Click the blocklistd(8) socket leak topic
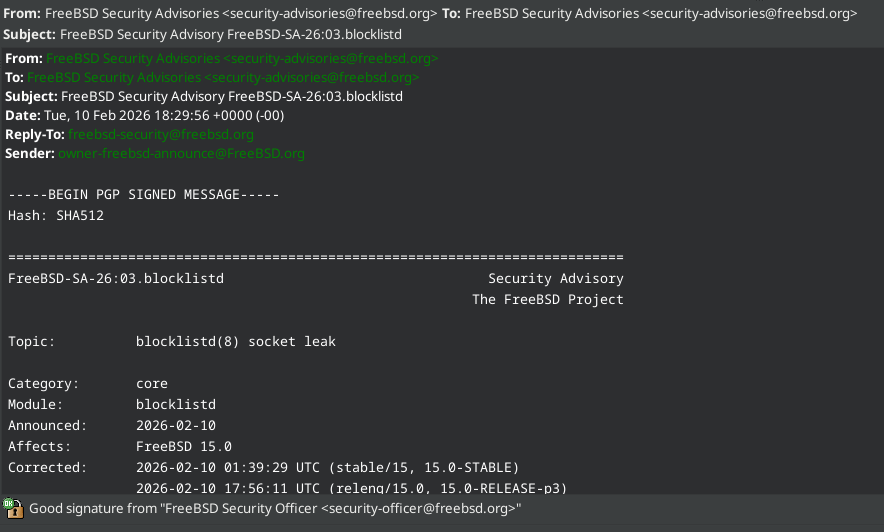This screenshot has height=532, width=884. 235,341
